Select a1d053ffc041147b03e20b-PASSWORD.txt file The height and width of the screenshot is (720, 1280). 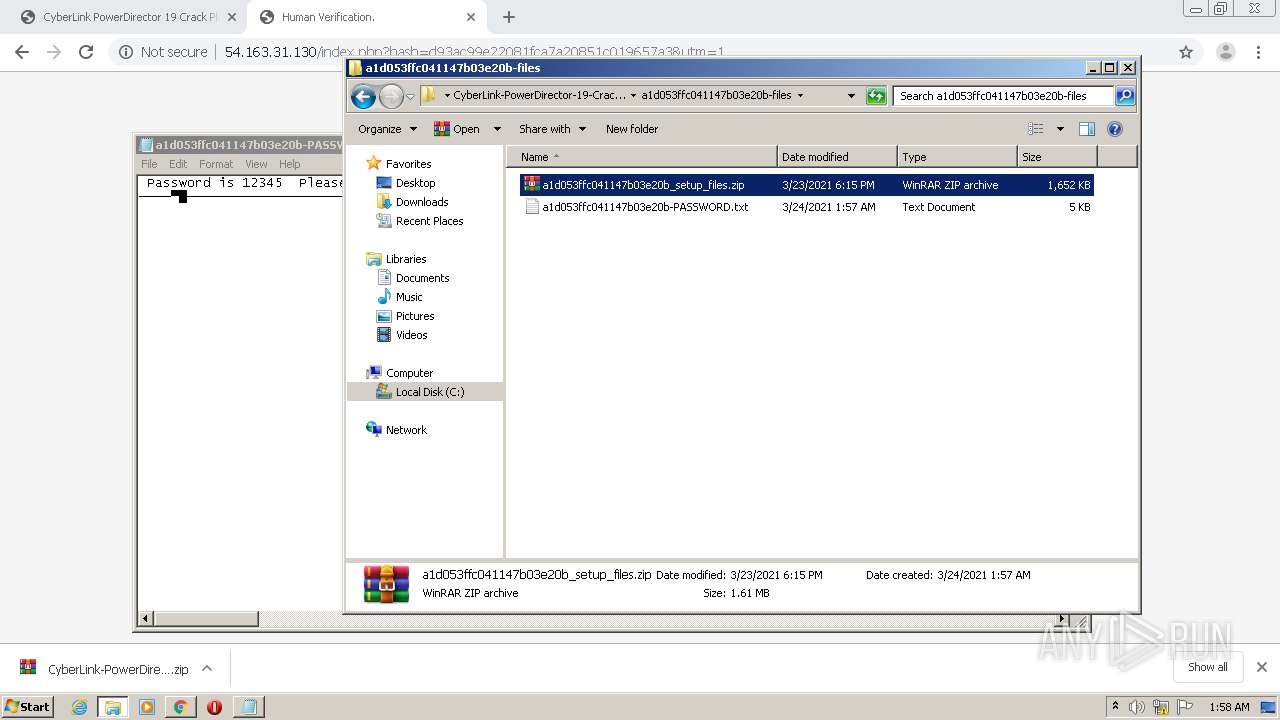(x=806, y=207)
